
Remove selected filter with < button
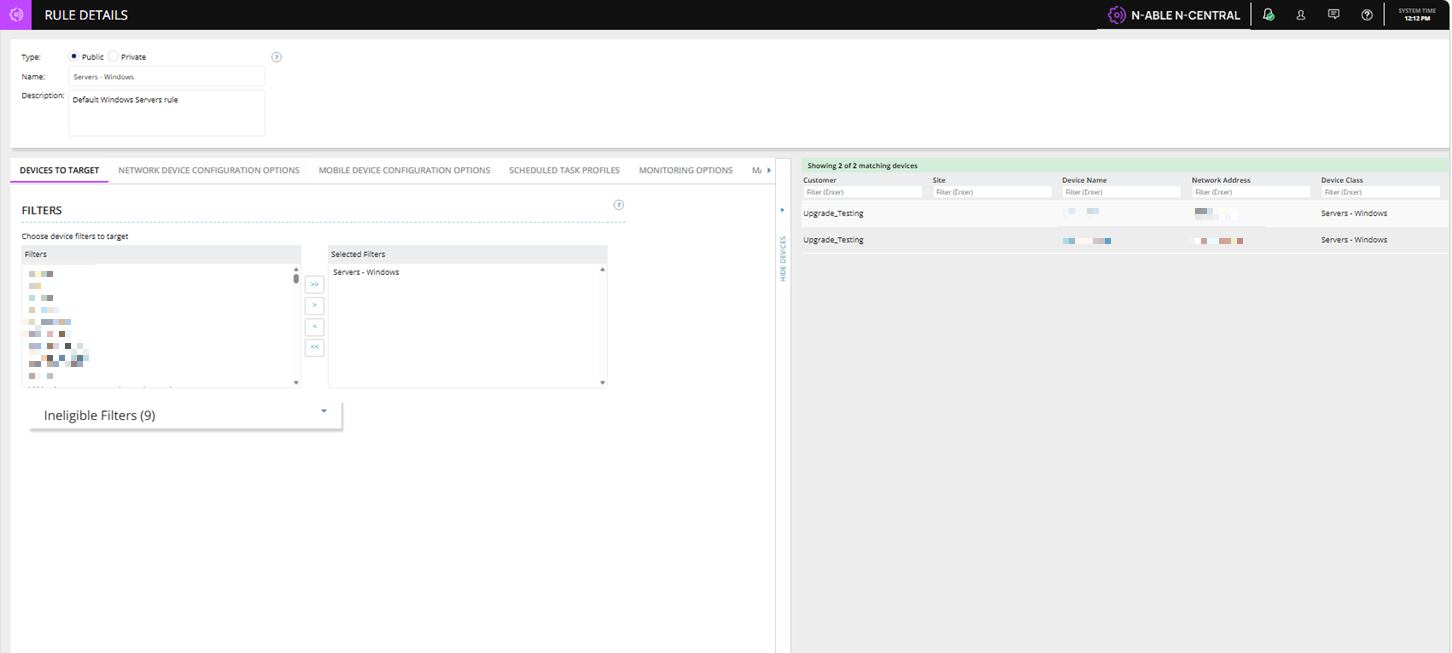coord(314,326)
